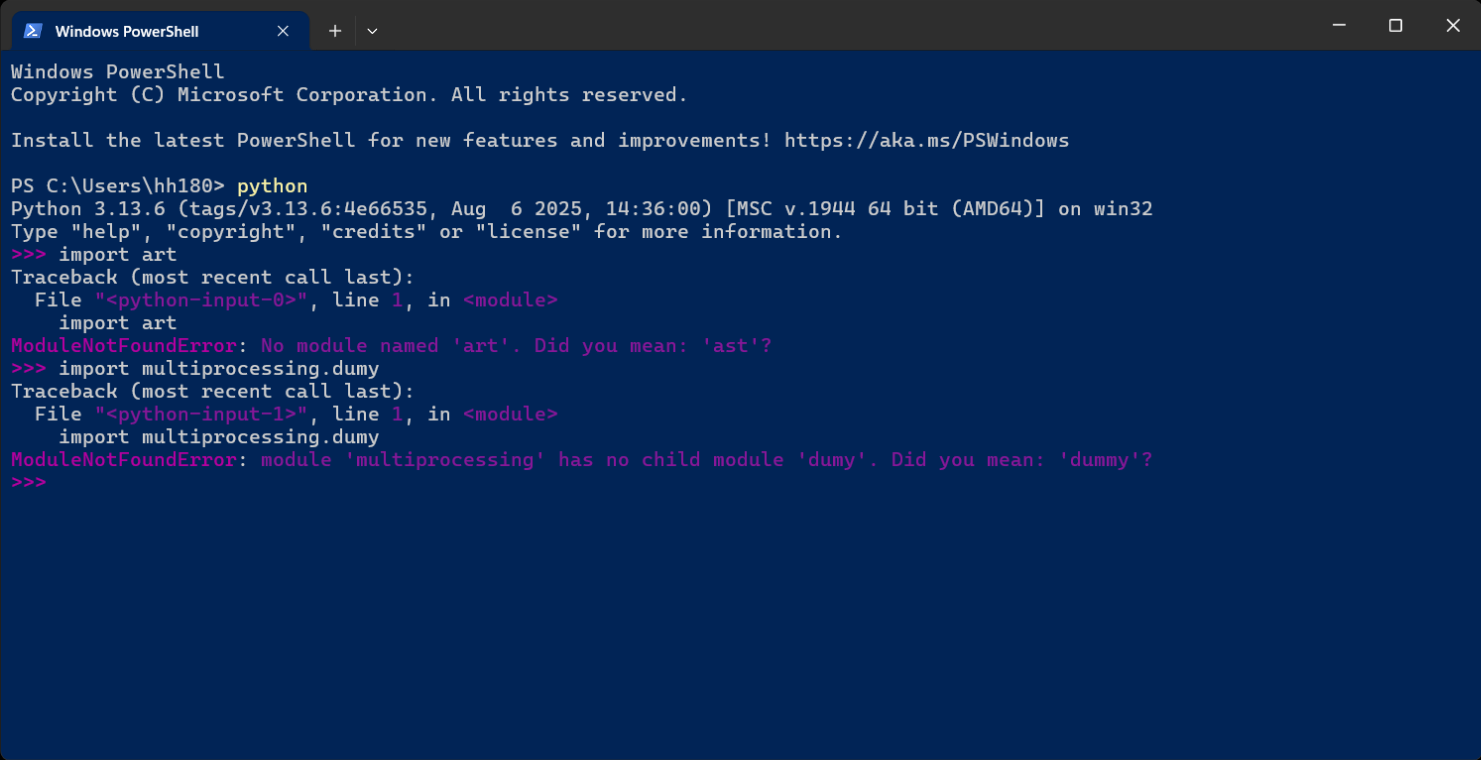Viewport: 1481px width, 760px height.
Task: Open the https://aka.ms/PSWindows link
Action: pos(926,140)
